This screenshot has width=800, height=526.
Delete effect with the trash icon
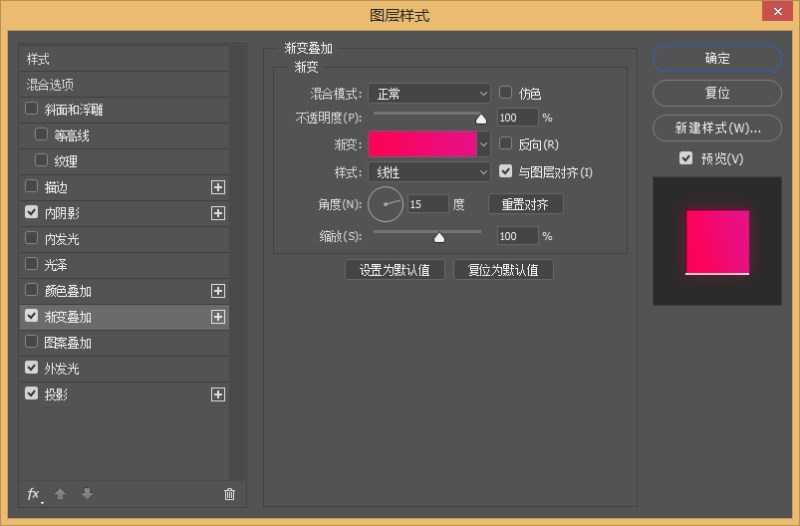coord(229,494)
